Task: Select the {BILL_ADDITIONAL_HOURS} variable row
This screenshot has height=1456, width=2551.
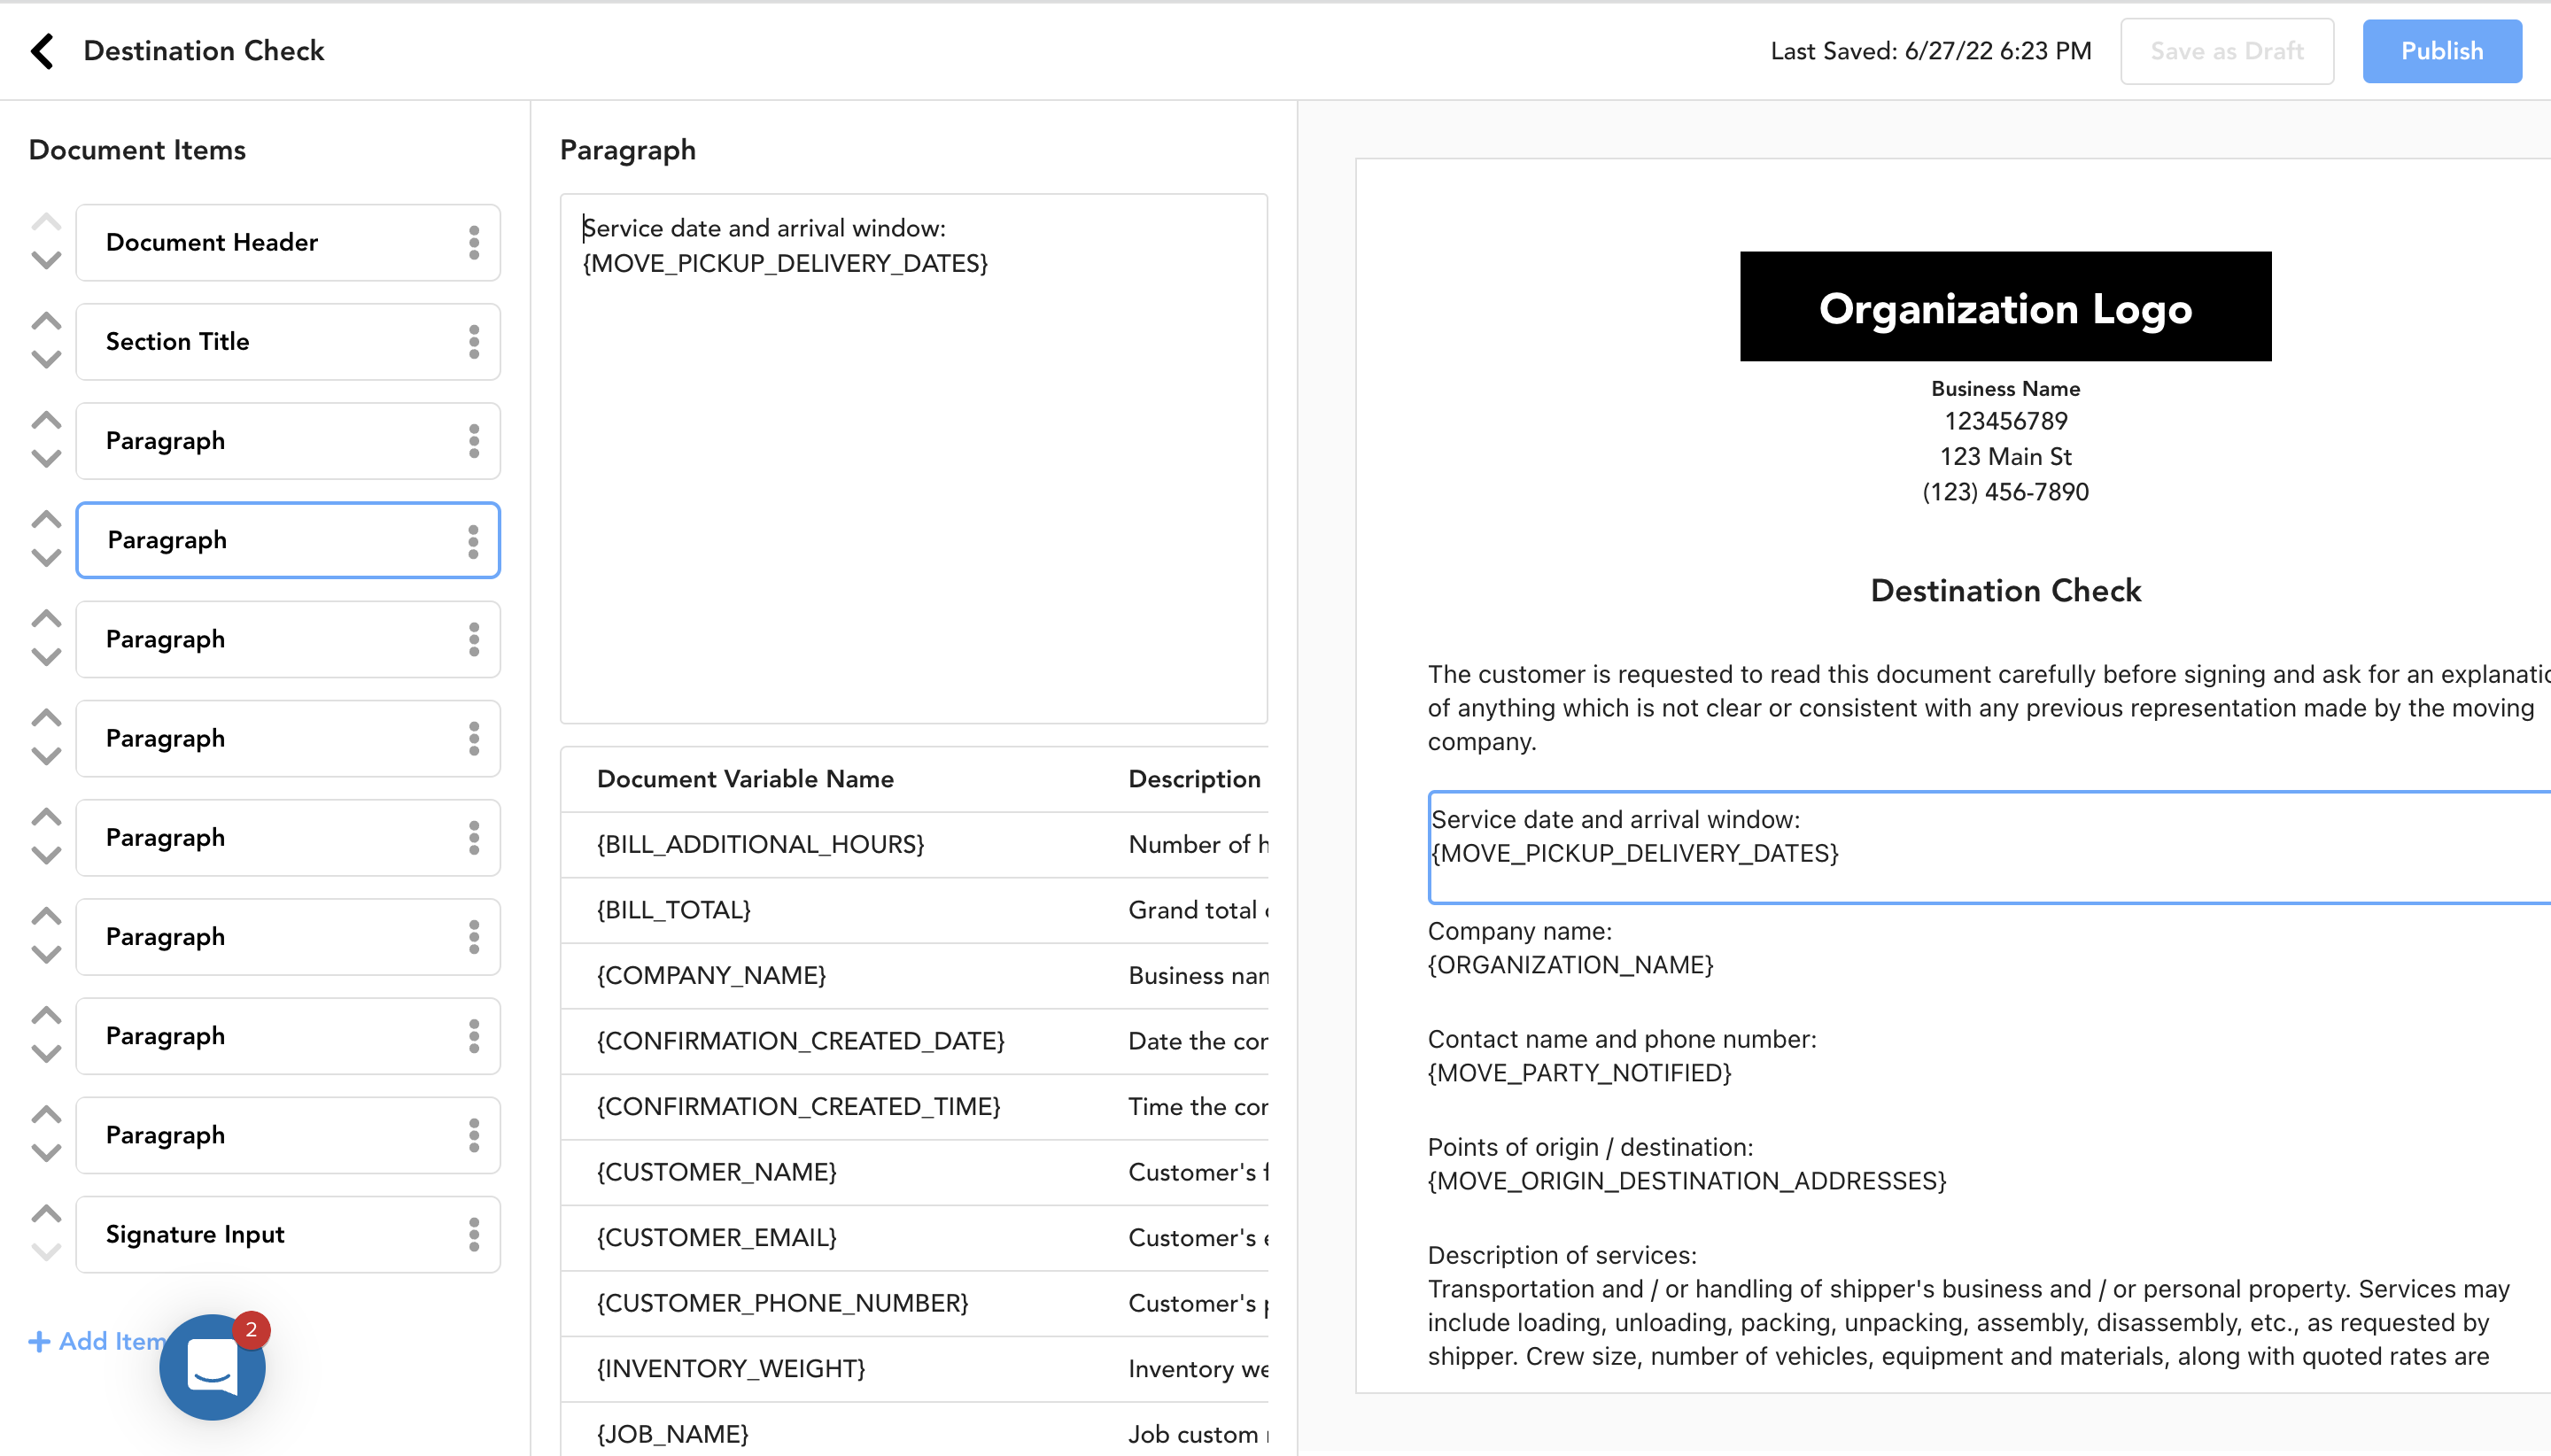Action: (x=914, y=845)
